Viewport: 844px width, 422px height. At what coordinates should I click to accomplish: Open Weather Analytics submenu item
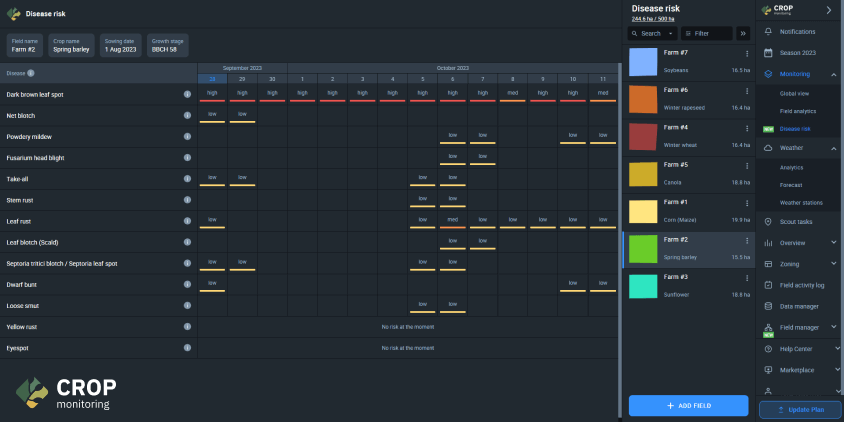click(791, 168)
